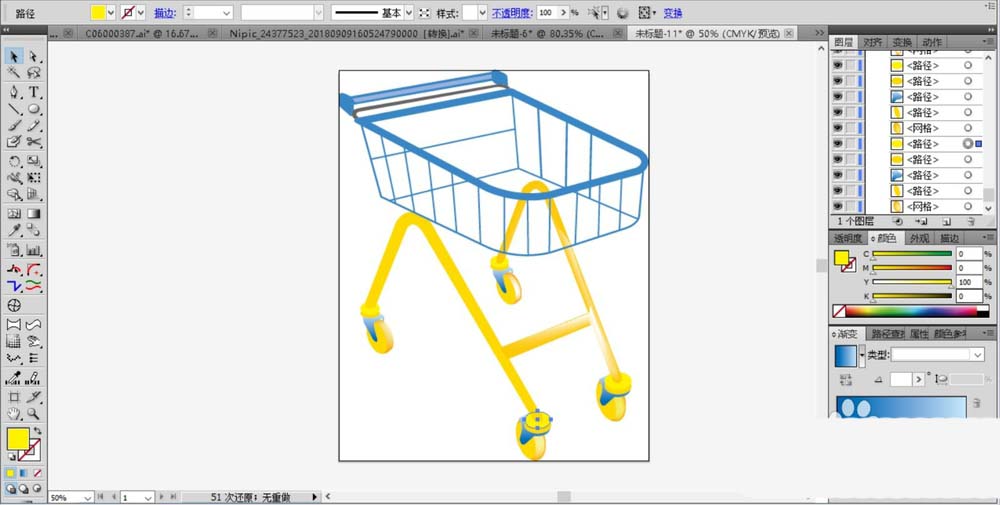
Task: Set paint mode to Color button
Action: point(11,473)
